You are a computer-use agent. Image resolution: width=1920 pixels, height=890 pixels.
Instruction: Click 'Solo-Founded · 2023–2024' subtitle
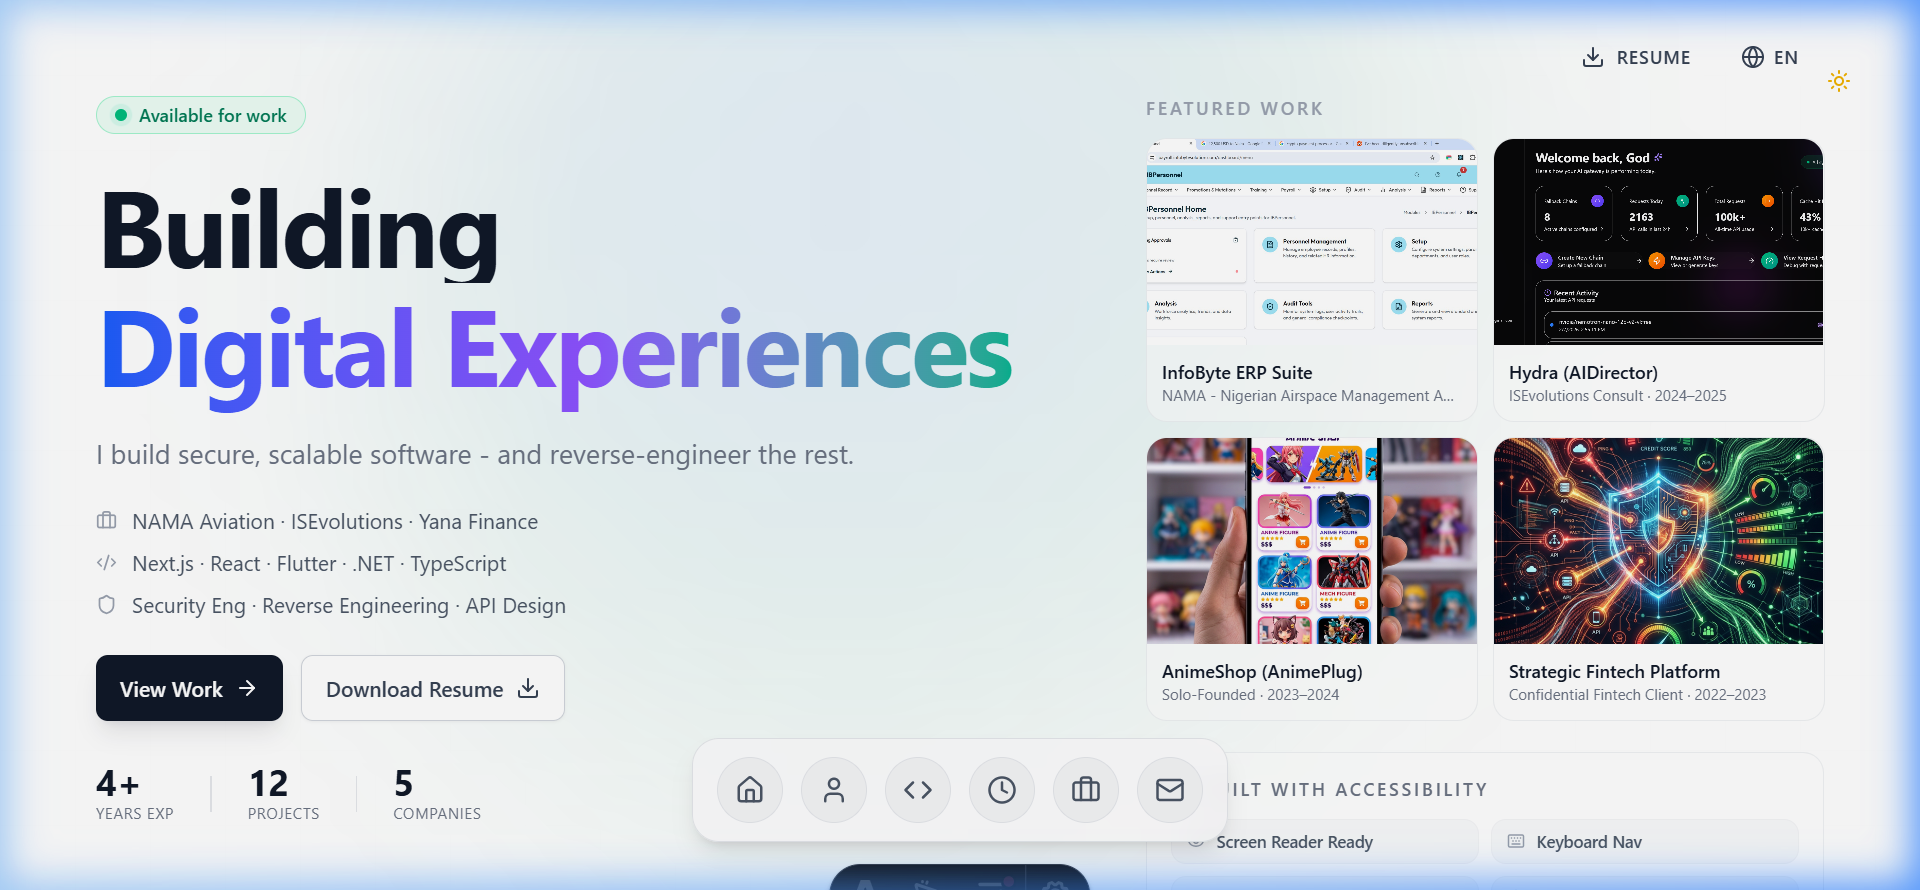[x=1250, y=695]
